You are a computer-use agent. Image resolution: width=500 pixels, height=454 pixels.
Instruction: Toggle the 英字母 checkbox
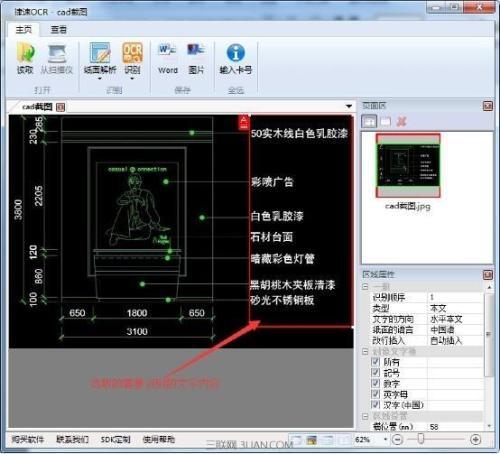376,394
